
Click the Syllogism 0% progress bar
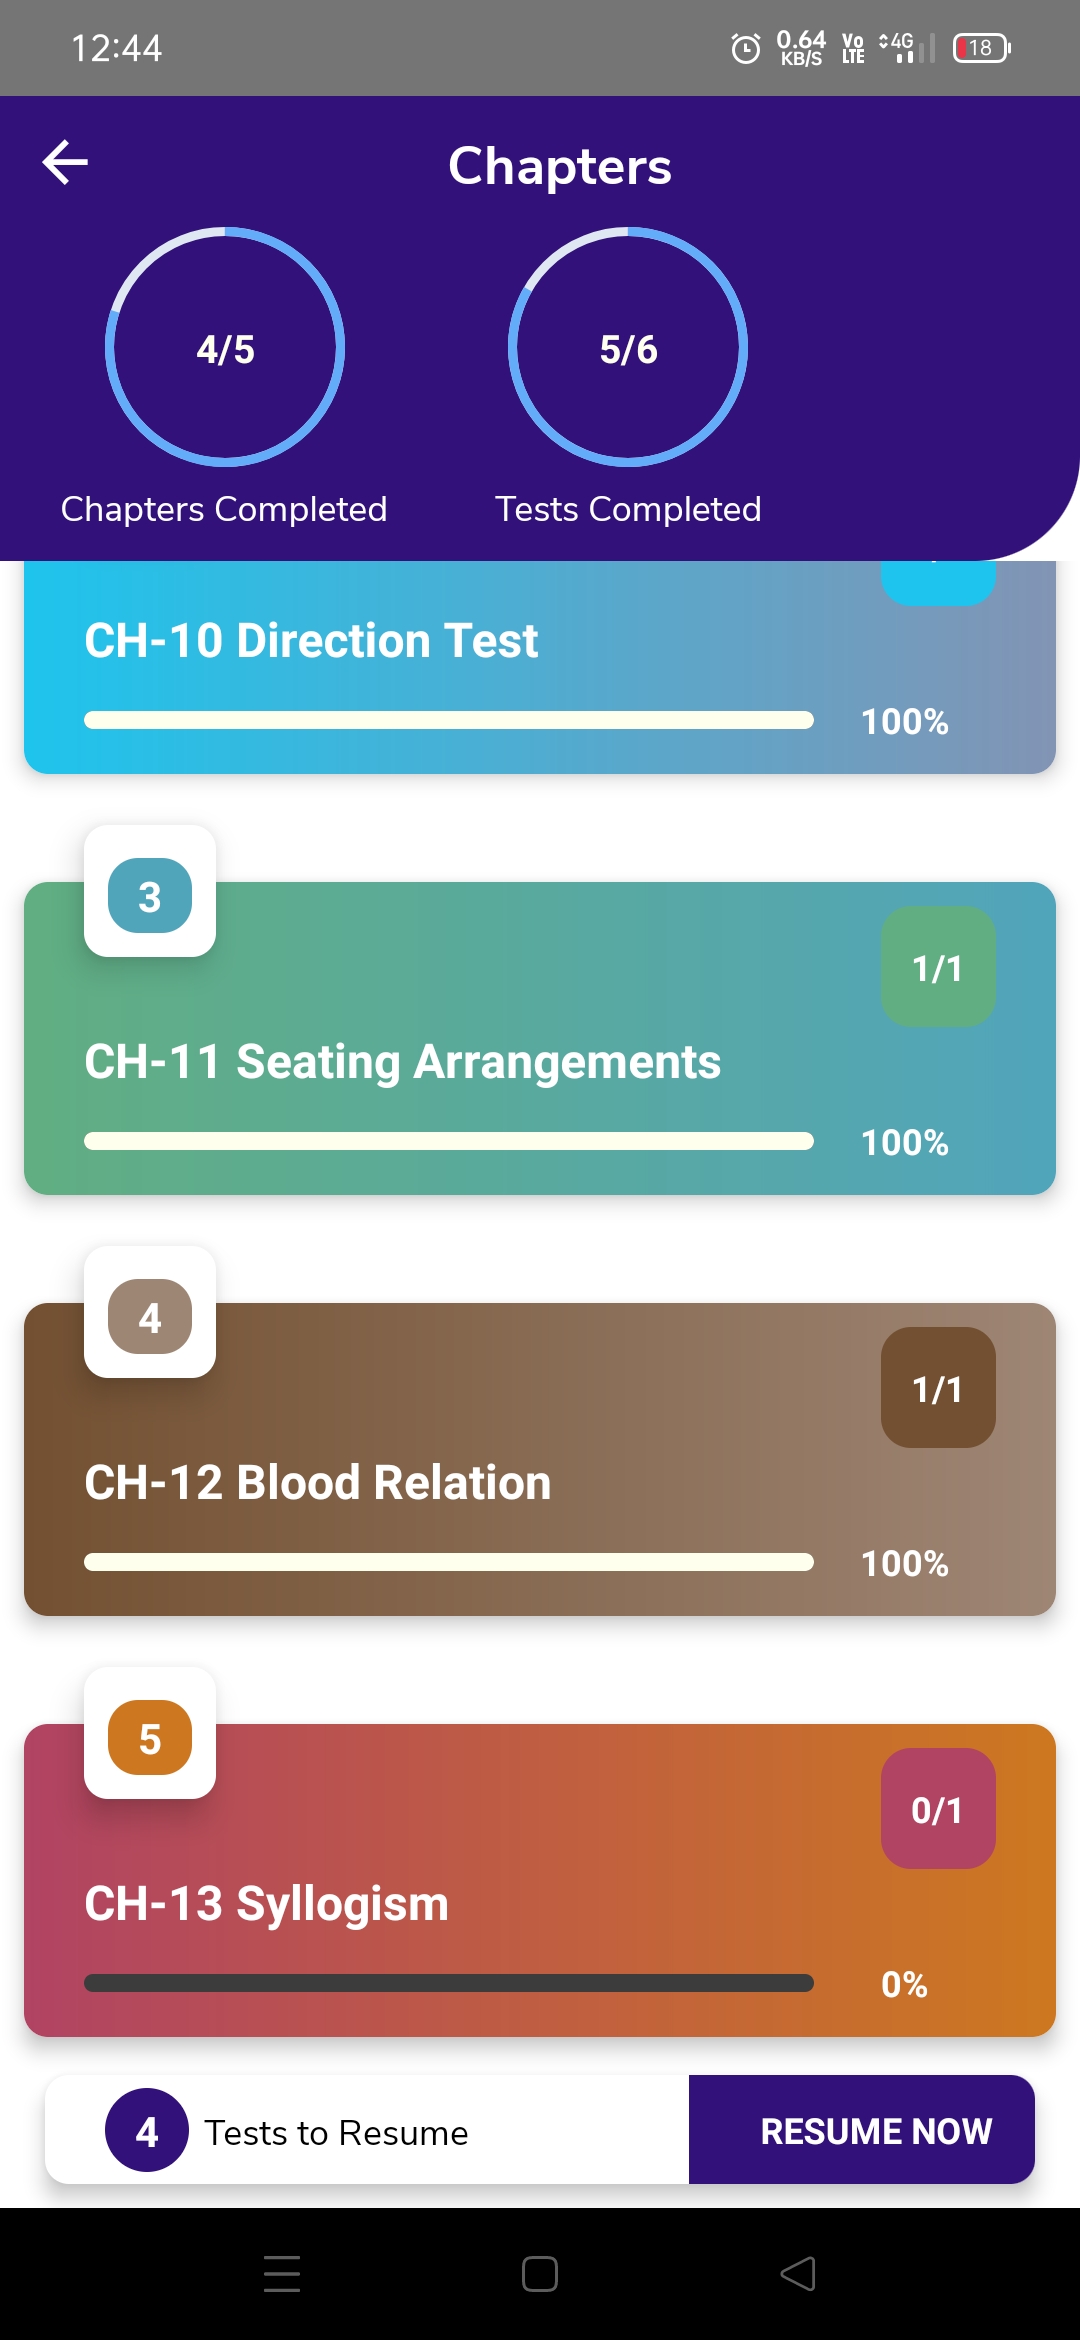click(449, 1983)
